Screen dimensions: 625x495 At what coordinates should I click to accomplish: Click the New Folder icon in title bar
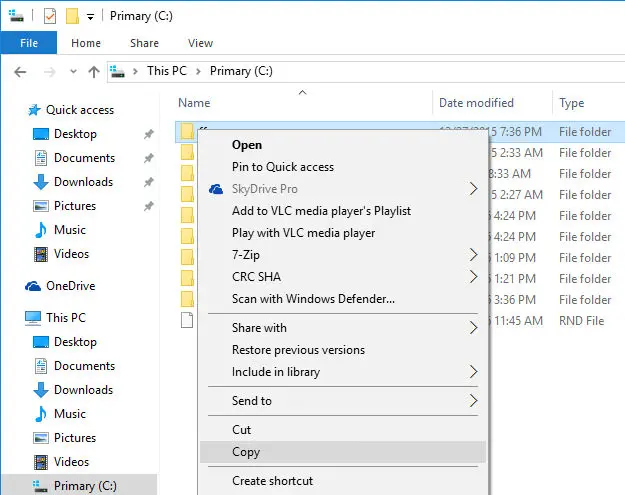(x=72, y=16)
